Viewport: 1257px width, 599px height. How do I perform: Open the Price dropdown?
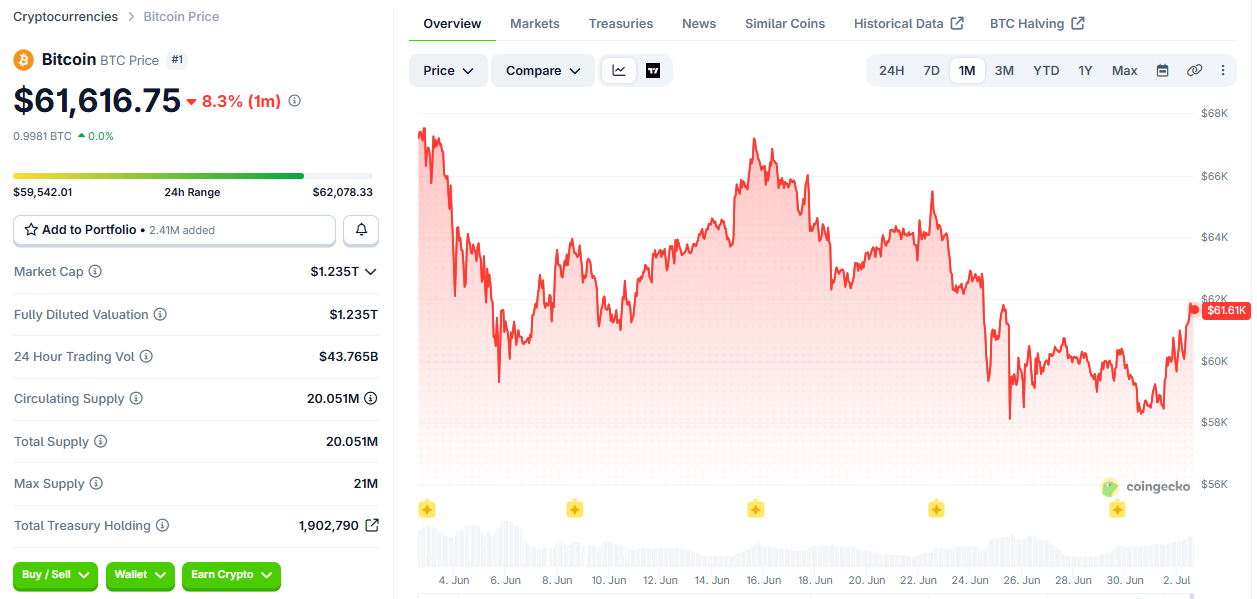[x=448, y=71]
